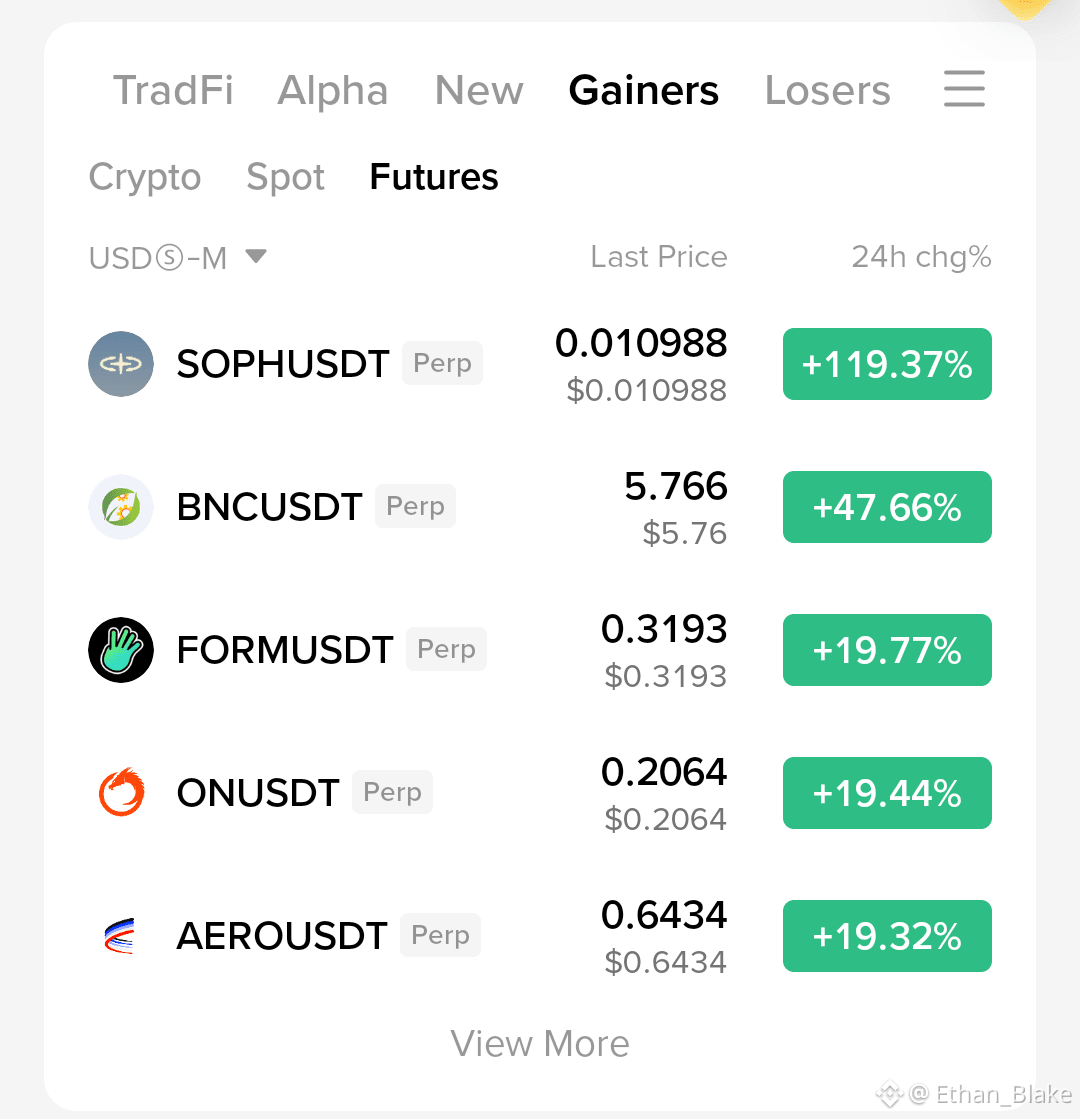The width and height of the screenshot is (1080, 1119).
Task: Open the hamburger menu icon
Action: [x=964, y=88]
